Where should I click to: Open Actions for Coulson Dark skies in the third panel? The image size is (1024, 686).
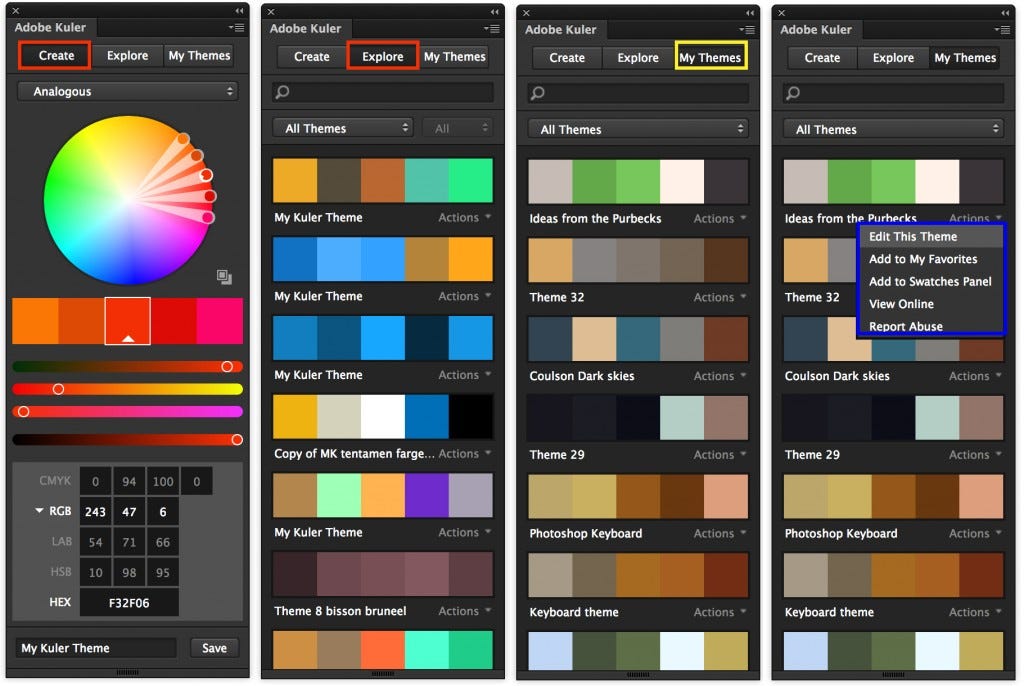click(x=720, y=376)
